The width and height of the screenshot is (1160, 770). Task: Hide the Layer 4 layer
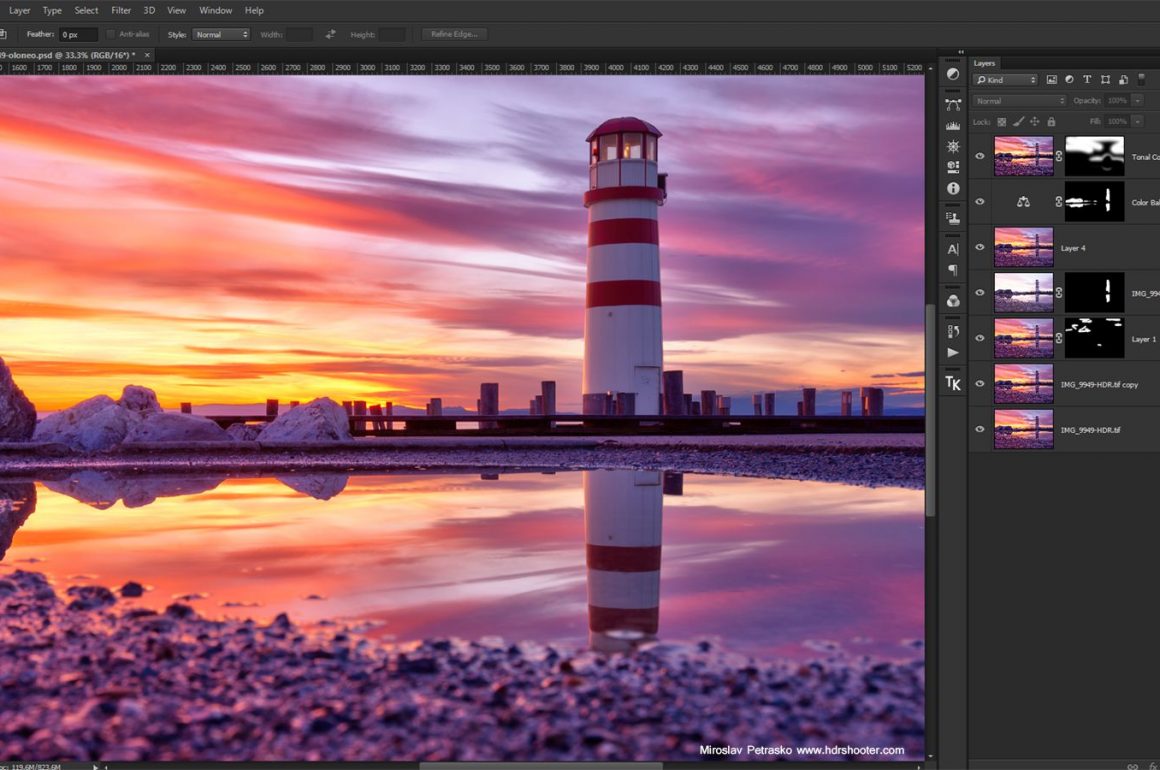pos(980,248)
